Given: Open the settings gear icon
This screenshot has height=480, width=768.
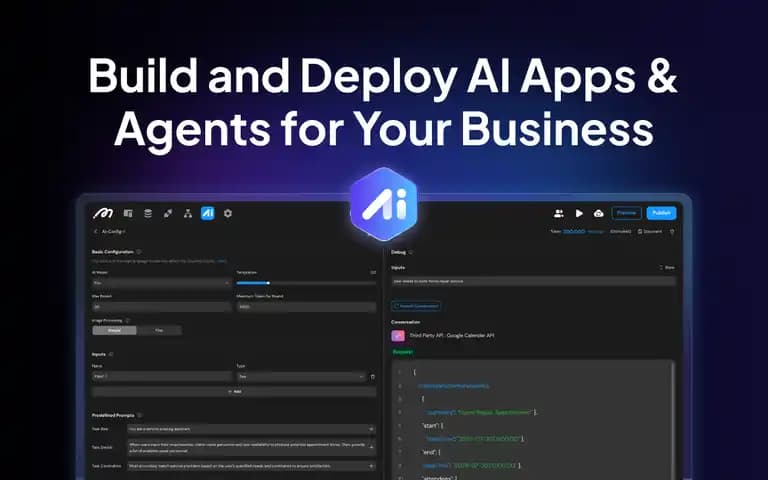Looking at the screenshot, I should [228, 213].
